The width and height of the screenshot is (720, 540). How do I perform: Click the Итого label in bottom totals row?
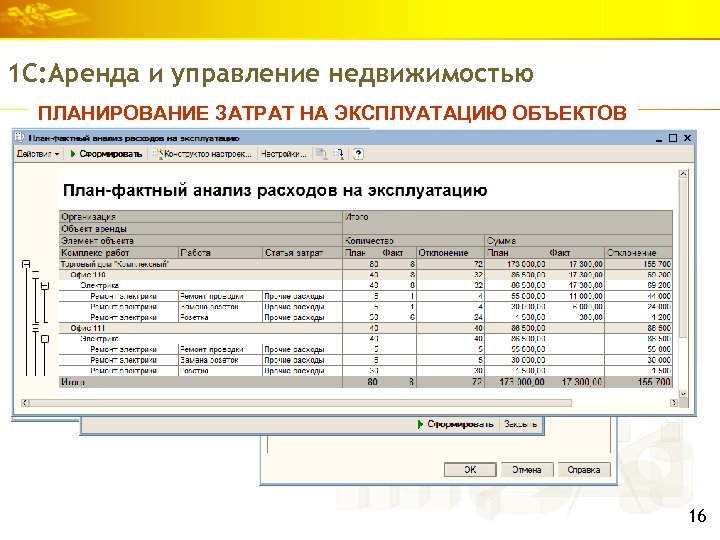[73, 382]
